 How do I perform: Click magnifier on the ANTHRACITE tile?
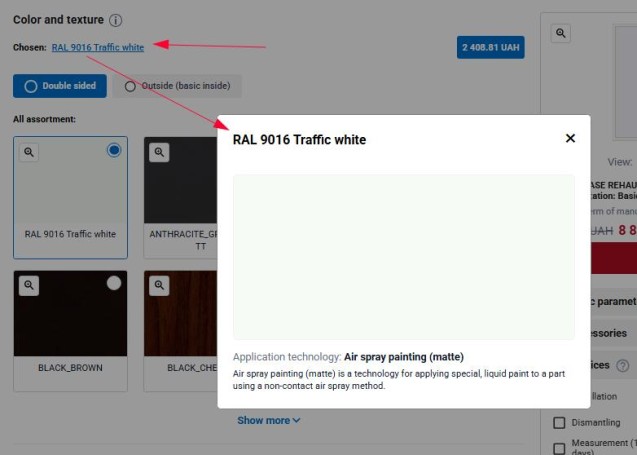[159, 152]
